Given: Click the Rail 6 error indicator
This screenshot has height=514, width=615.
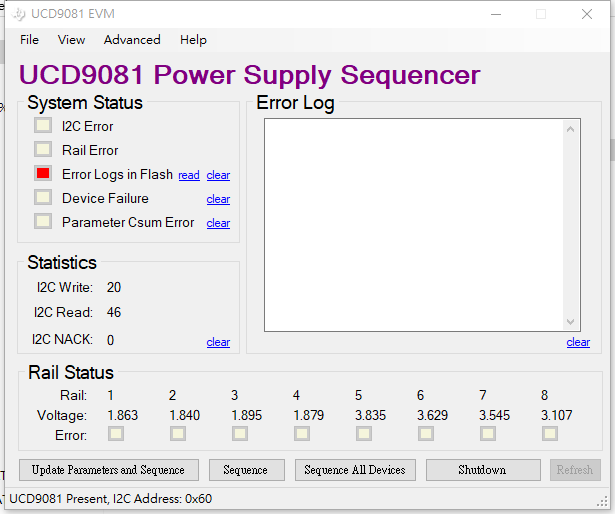Looking at the screenshot, I should [x=426, y=434].
